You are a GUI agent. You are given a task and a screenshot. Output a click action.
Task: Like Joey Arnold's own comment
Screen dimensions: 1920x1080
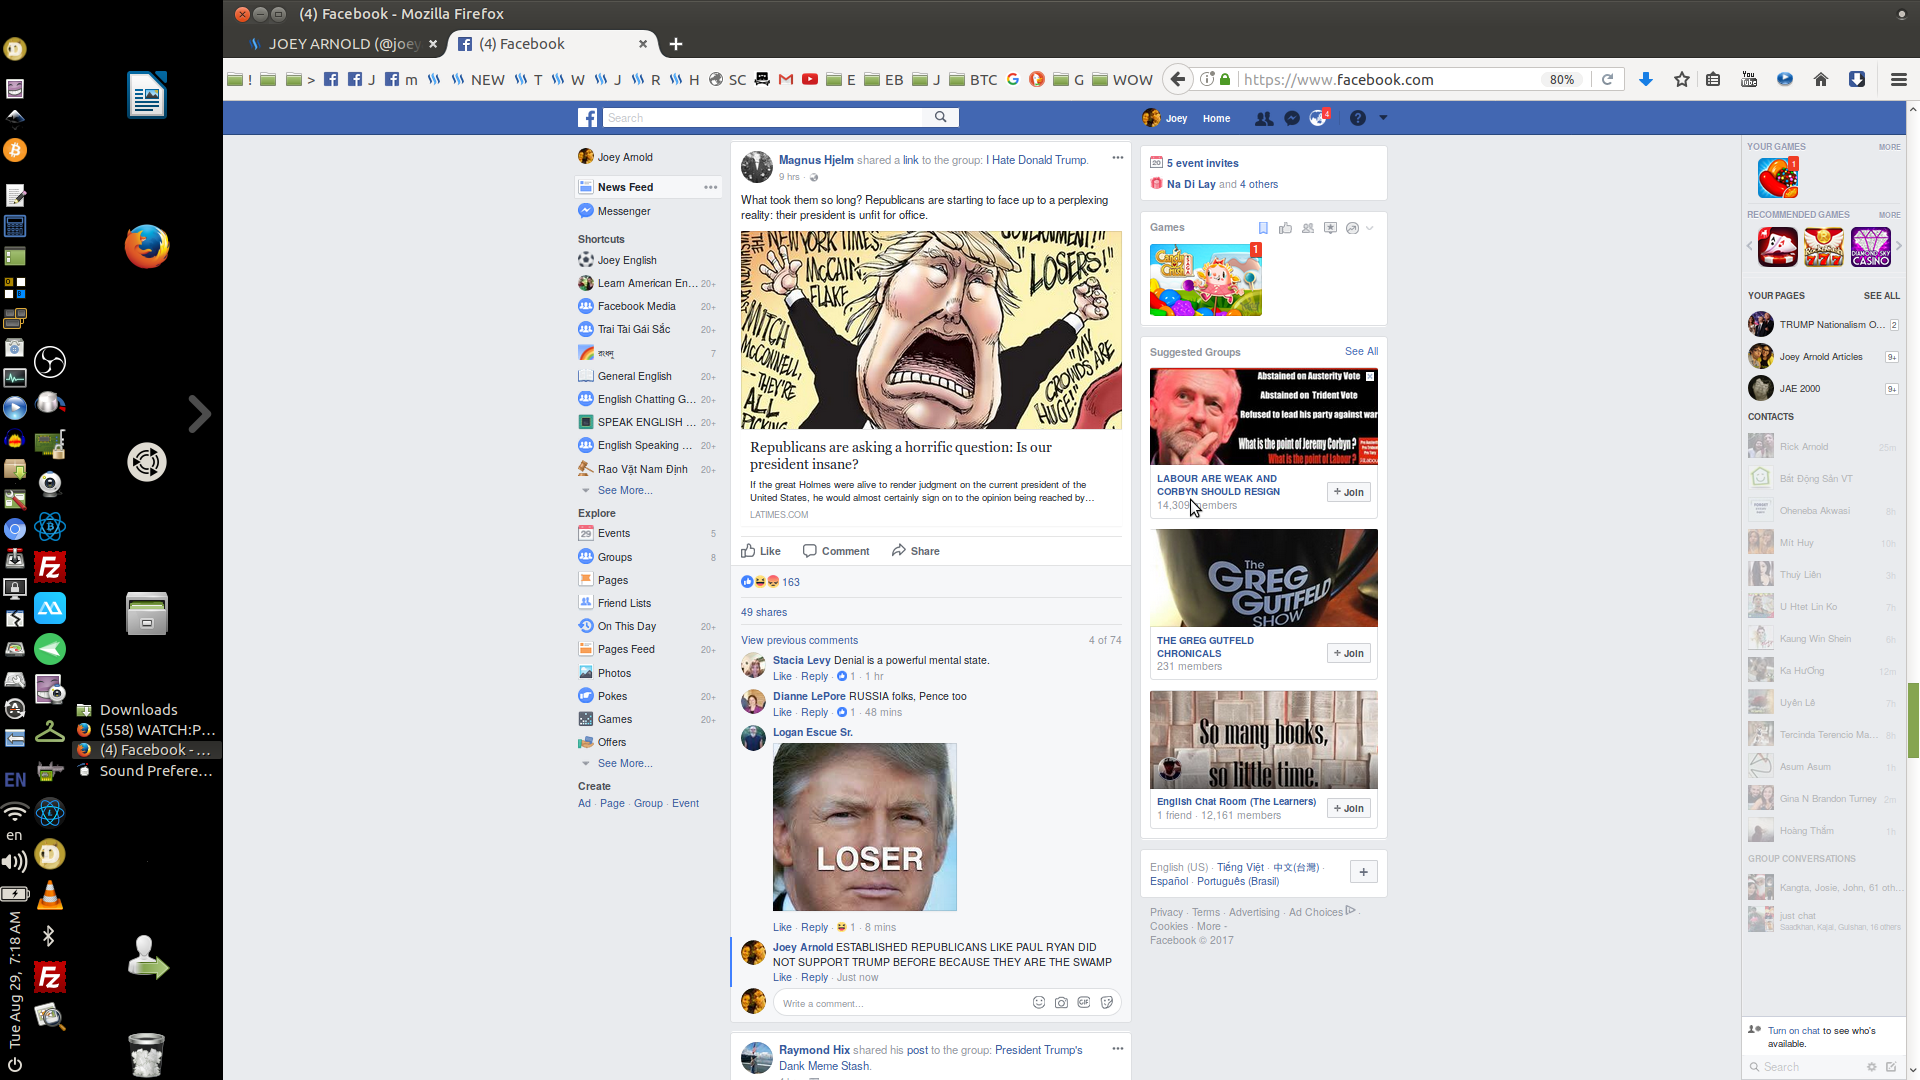click(x=782, y=977)
